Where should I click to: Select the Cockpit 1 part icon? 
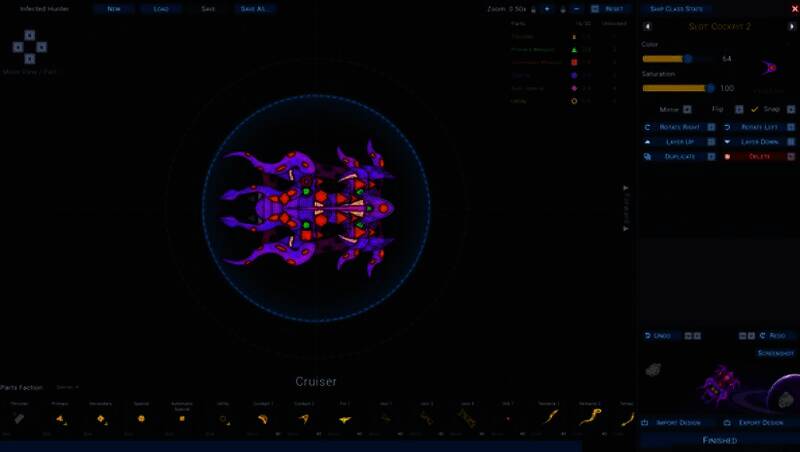click(x=263, y=418)
